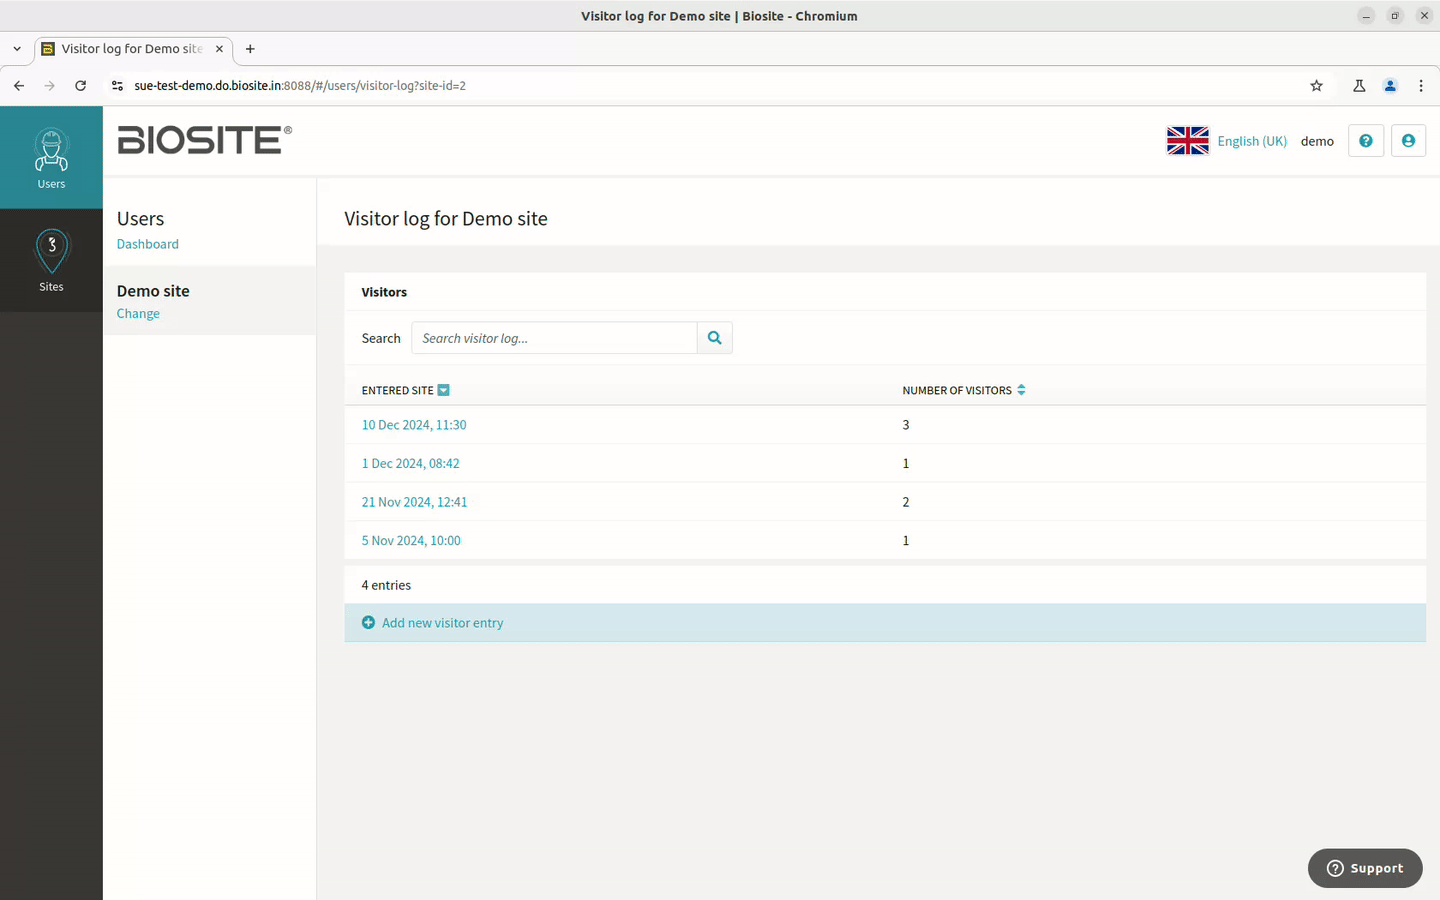
Task: Open the Support chat button
Action: tap(1365, 868)
